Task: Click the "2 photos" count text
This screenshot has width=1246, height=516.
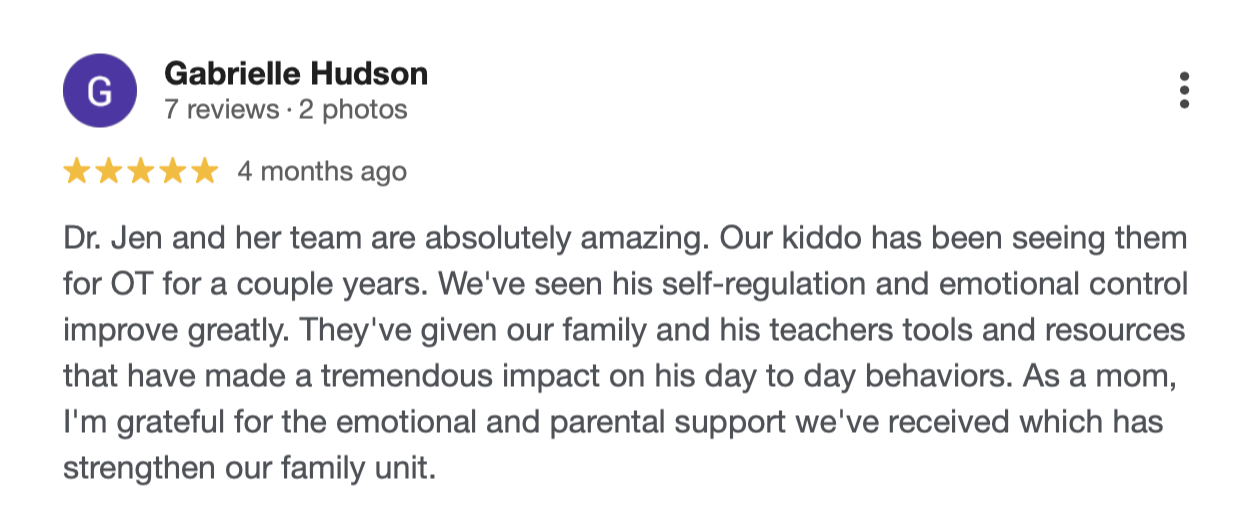Action: click(x=353, y=109)
